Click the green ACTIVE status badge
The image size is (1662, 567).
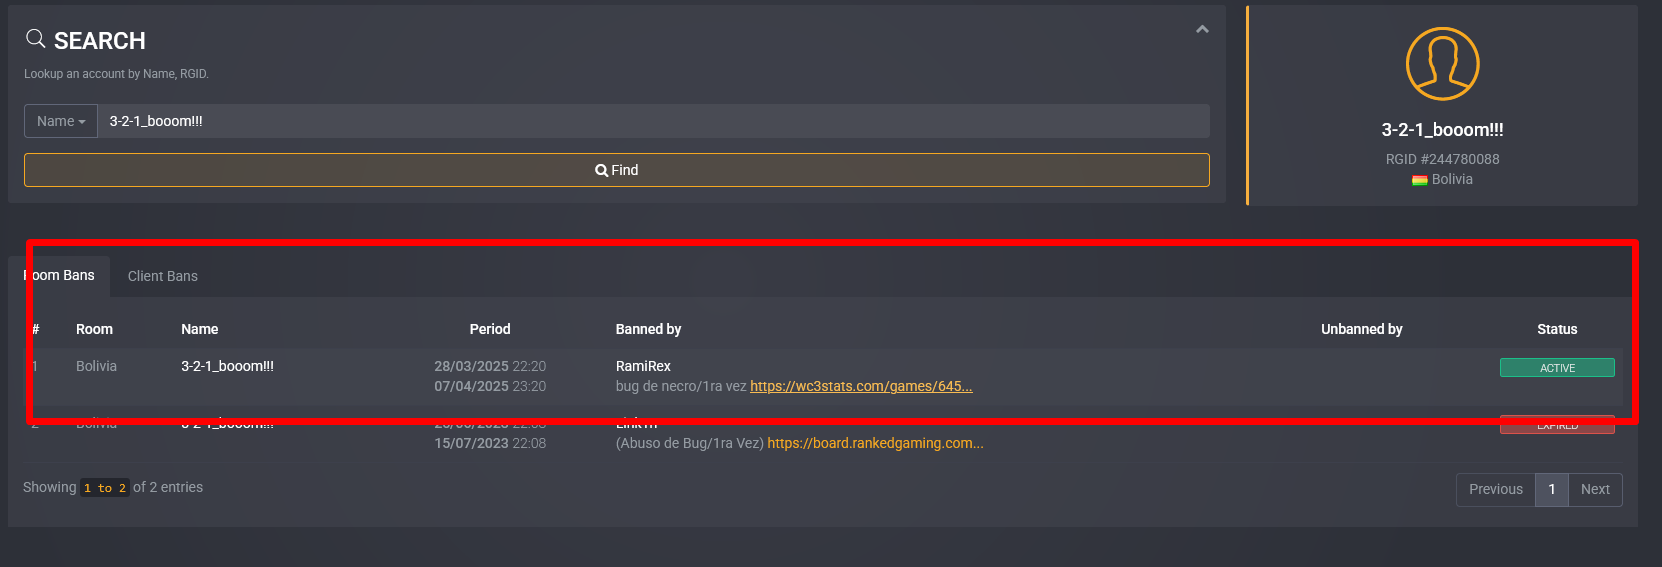point(1557,368)
